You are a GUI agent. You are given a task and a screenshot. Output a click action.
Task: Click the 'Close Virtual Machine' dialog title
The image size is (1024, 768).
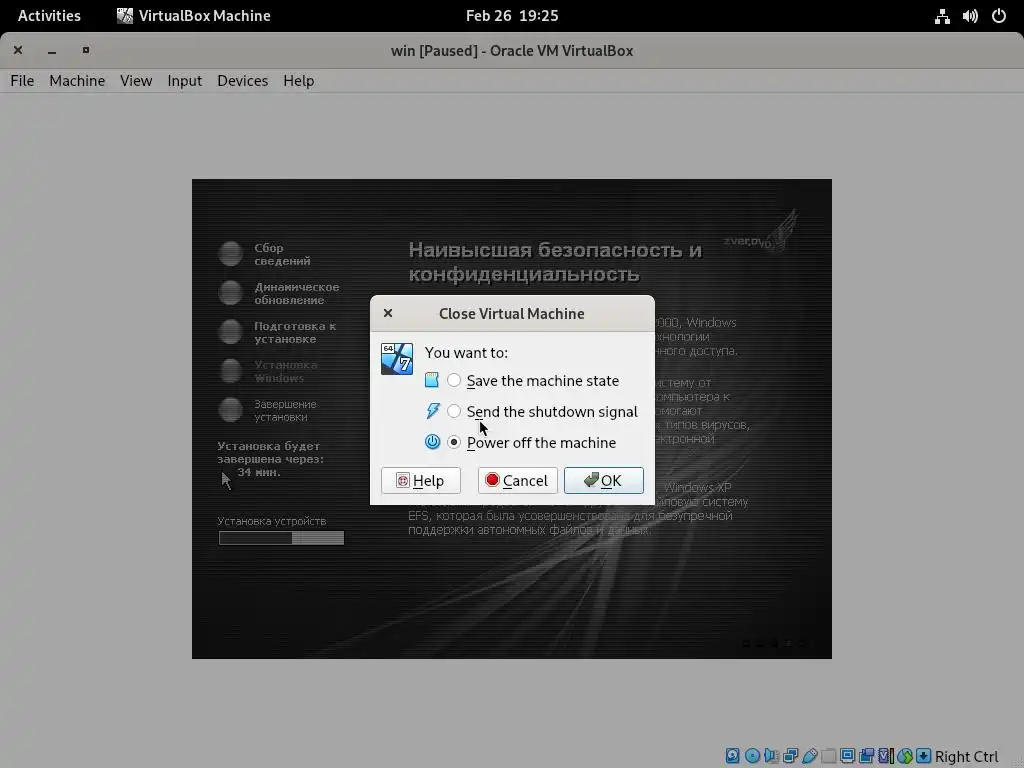[511, 313]
